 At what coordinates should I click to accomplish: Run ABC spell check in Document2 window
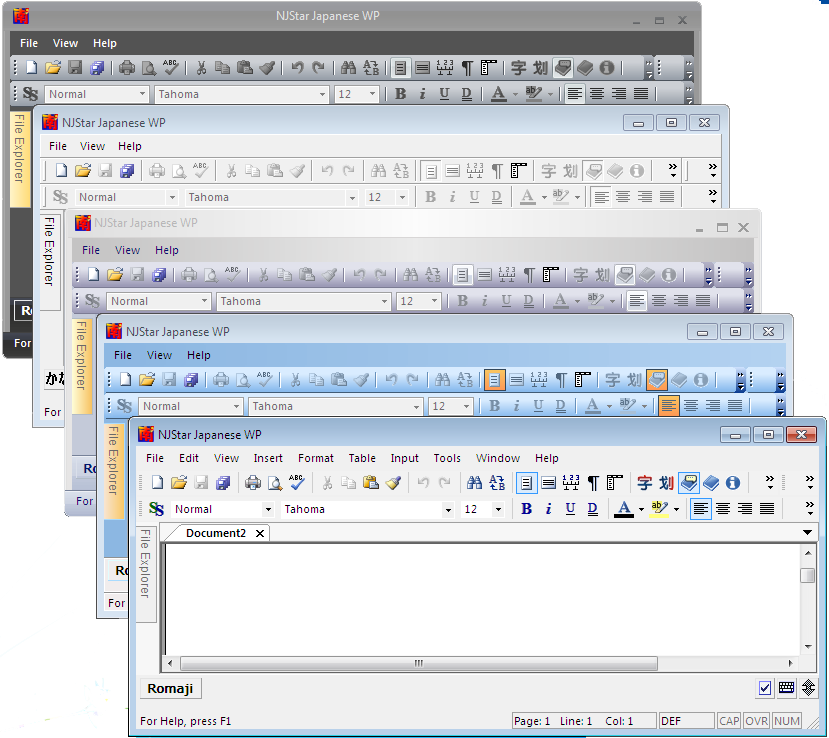[297, 482]
